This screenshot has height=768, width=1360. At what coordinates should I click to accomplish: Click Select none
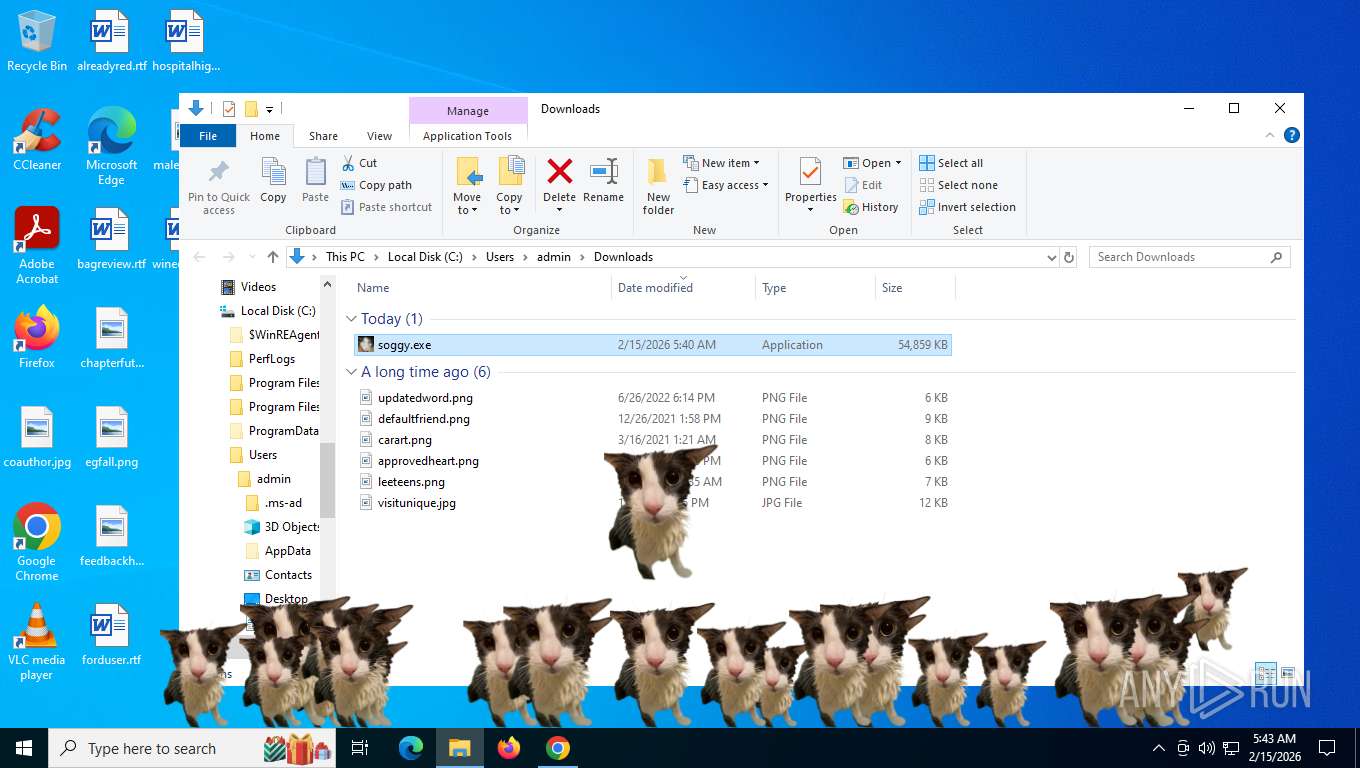958,185
